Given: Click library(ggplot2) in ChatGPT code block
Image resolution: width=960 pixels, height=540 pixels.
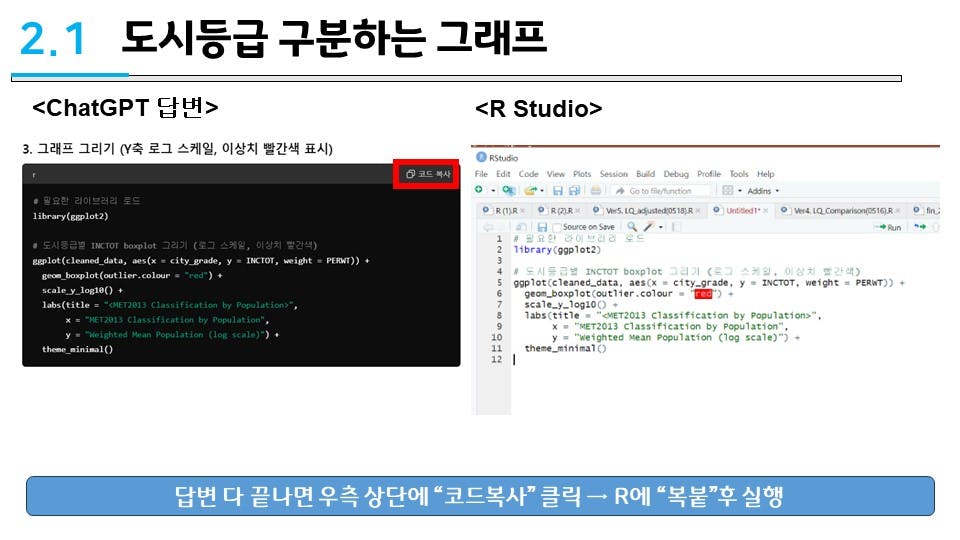Looking at the screenshot, I should tap(70, 216).
